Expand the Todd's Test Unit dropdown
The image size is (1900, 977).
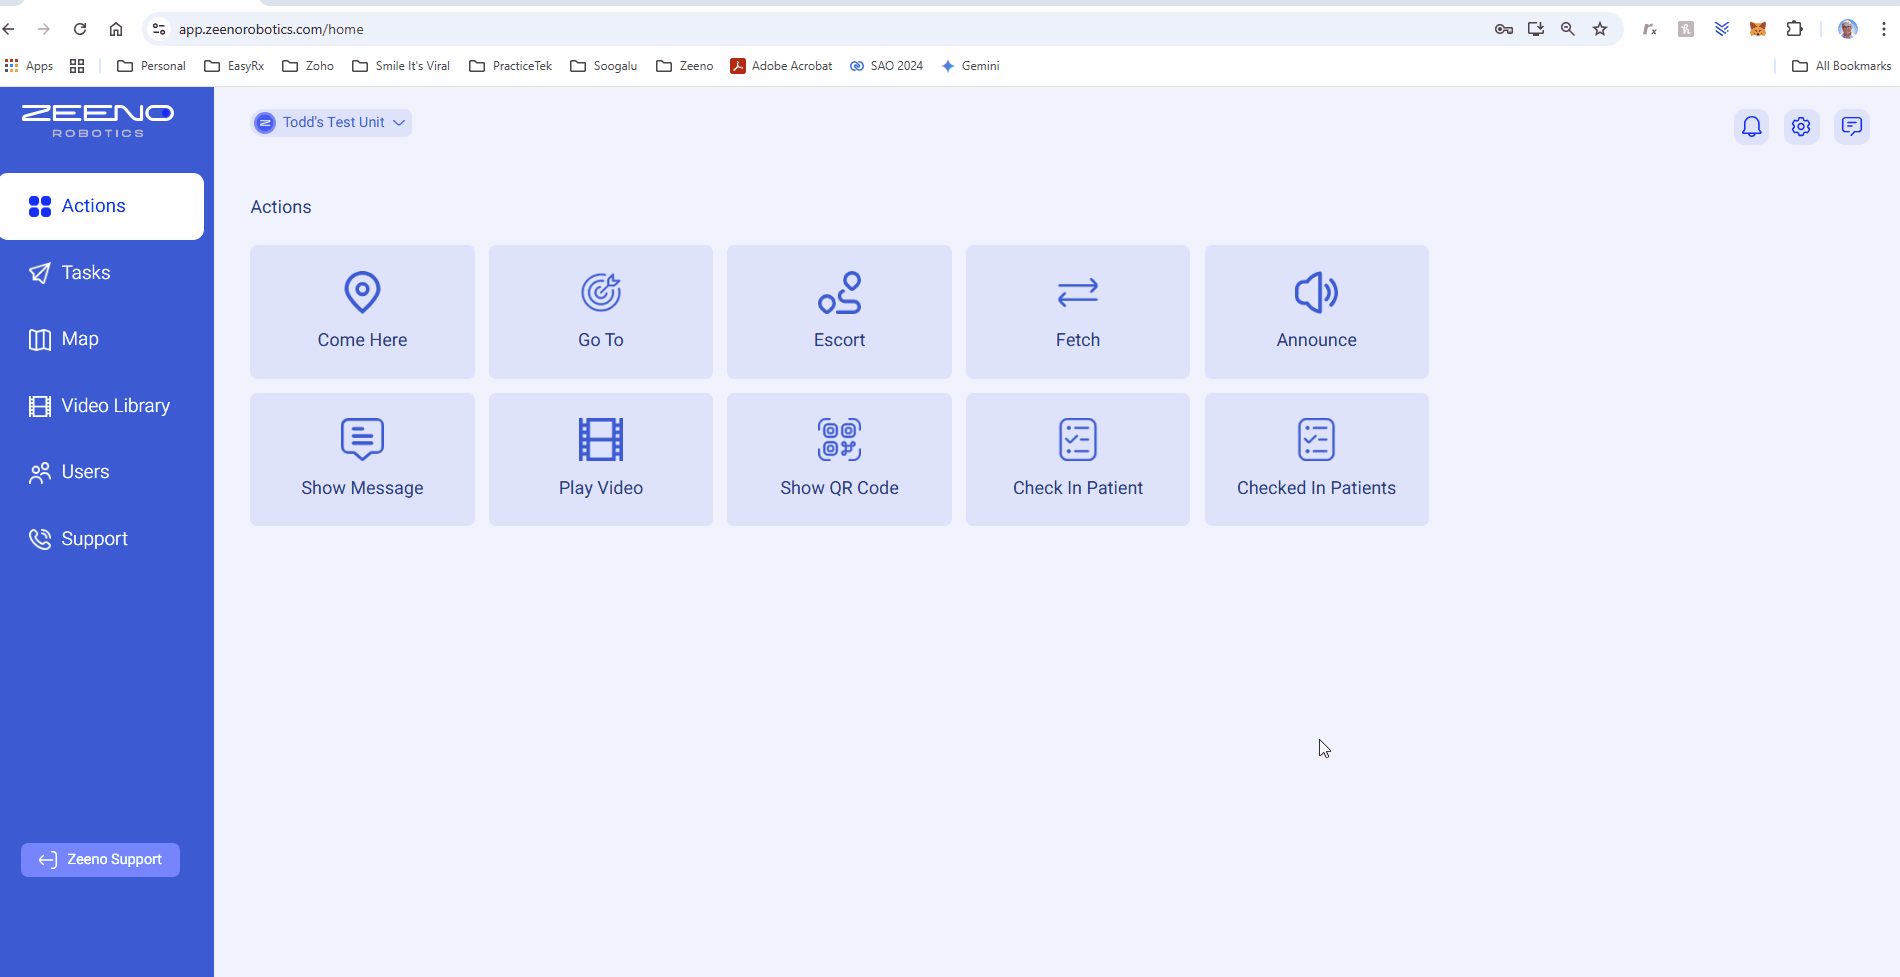332,122
